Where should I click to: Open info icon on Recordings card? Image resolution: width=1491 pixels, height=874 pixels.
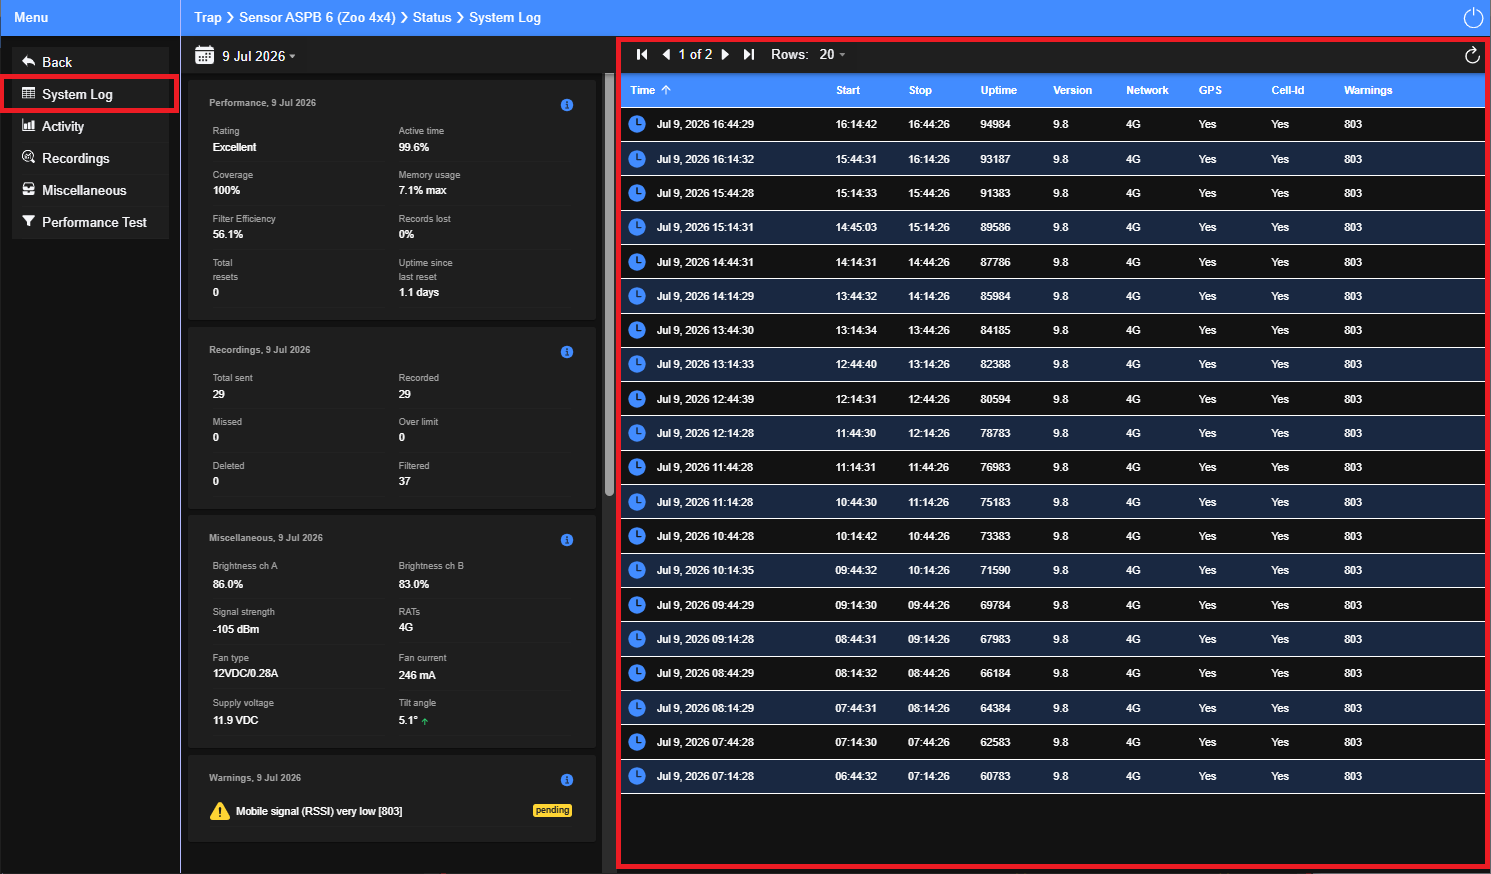[567, 352]
